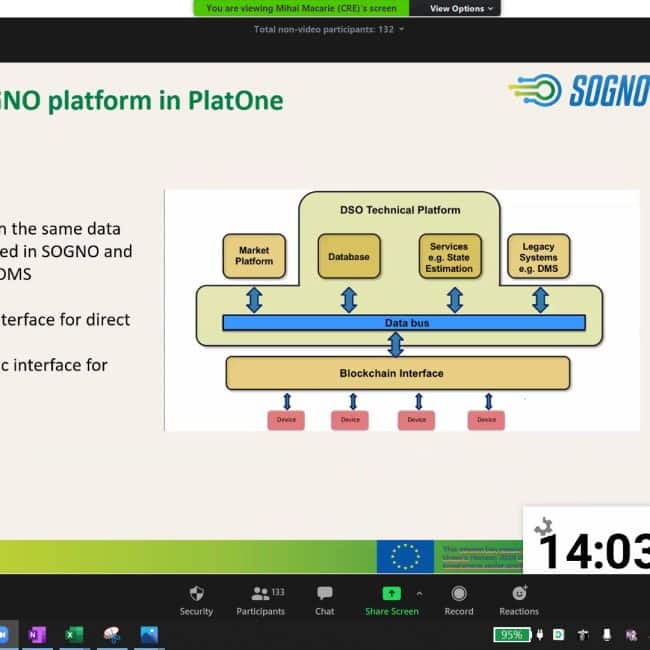Click the DSO Technical Platform title
Screen dimensions: 650x650
(400, 210)
